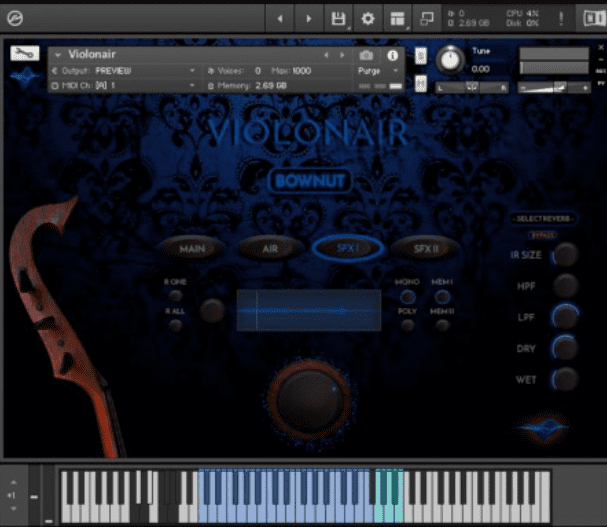Toggle the R ONE button
This screenshot has width=607, height=527.
176,296
